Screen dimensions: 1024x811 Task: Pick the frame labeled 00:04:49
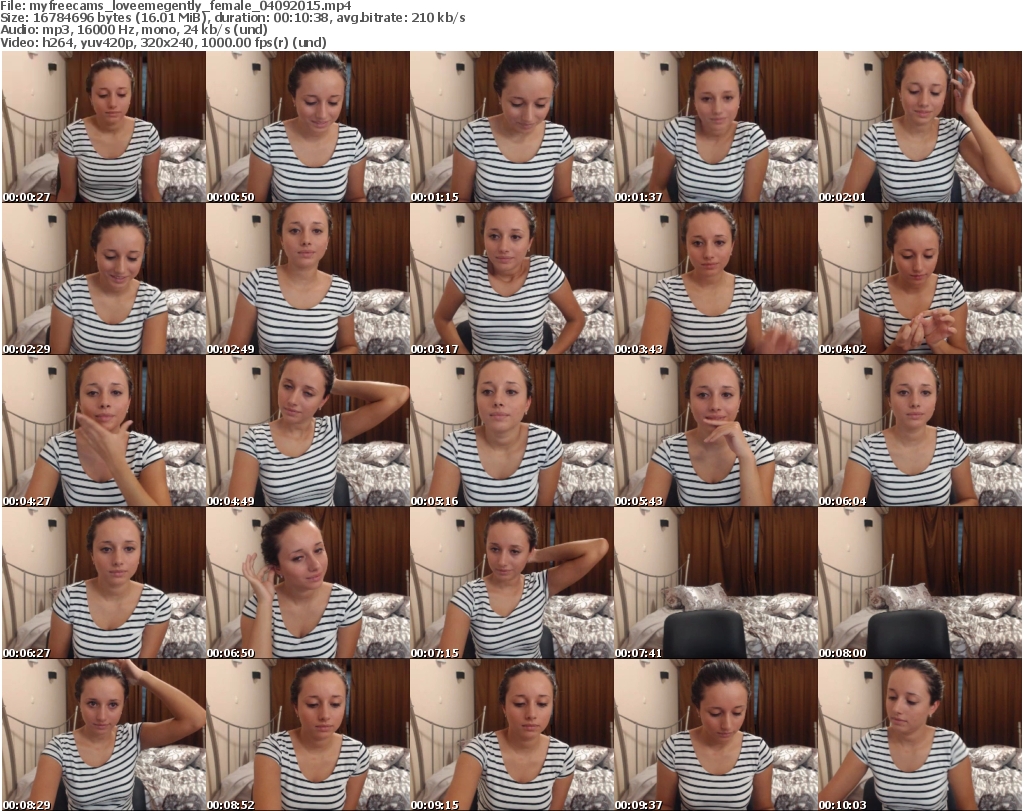308,431
